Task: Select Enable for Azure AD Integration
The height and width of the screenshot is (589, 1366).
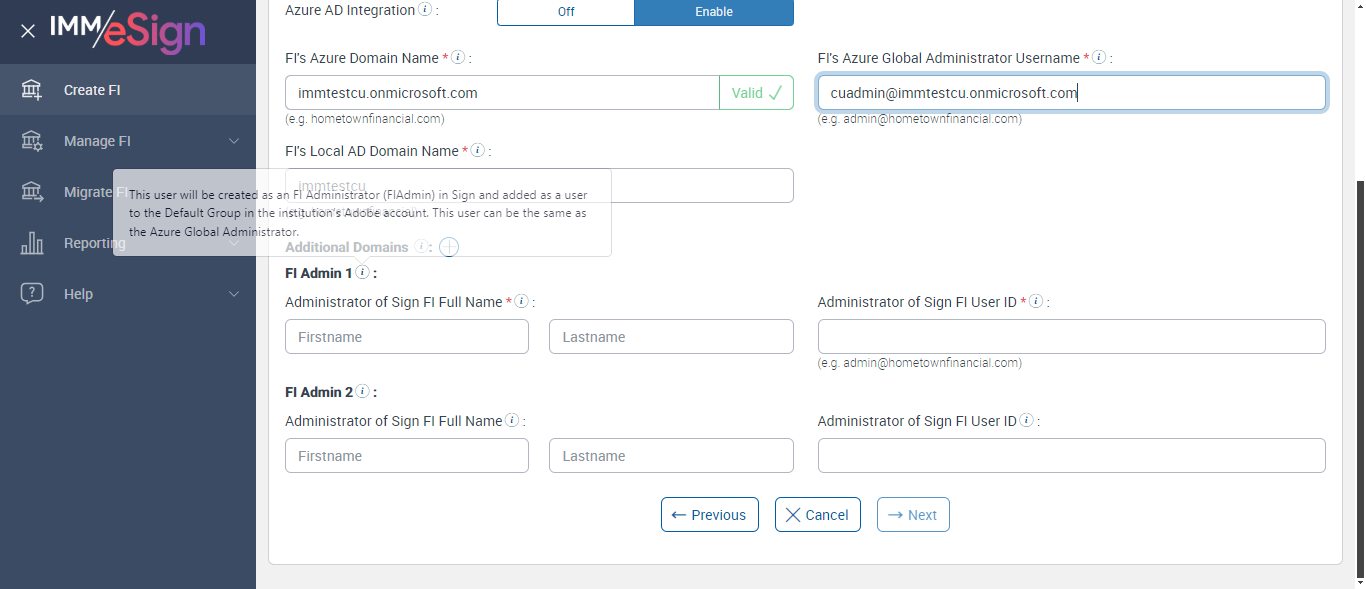Action: coord(714,12)
